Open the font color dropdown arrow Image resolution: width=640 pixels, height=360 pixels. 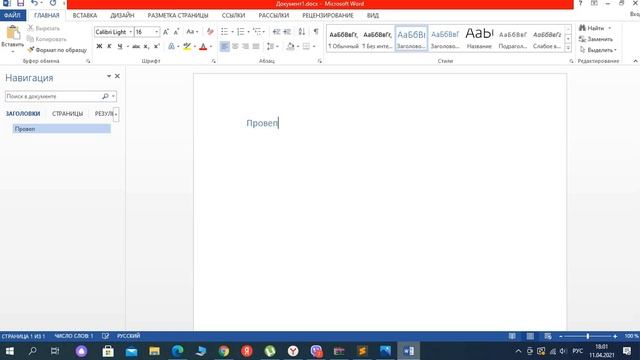211,47
